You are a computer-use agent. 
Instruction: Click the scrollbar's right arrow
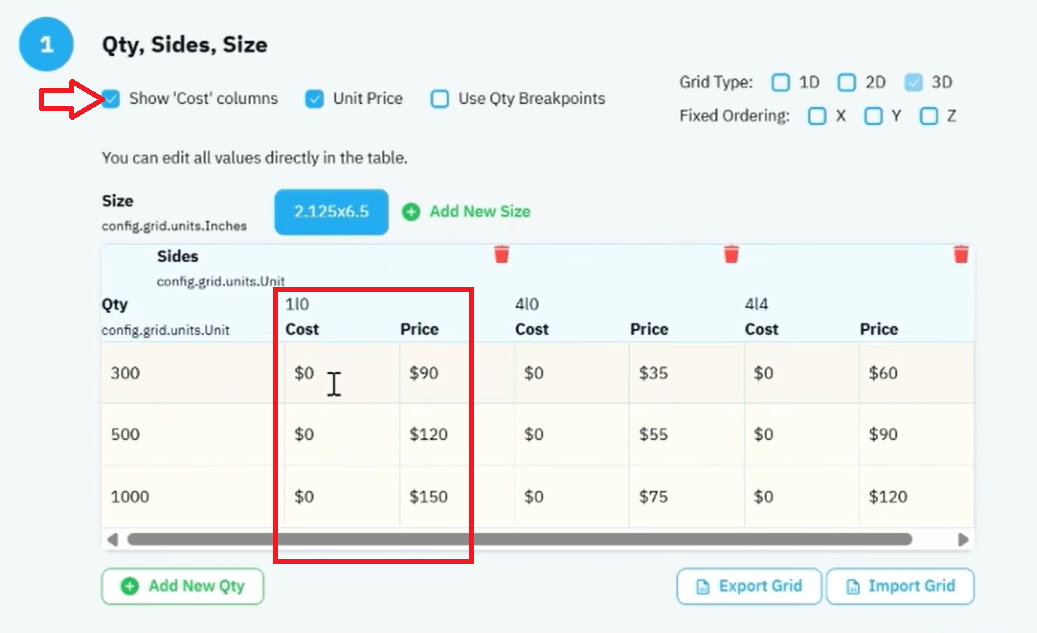[x=963, y=540]
